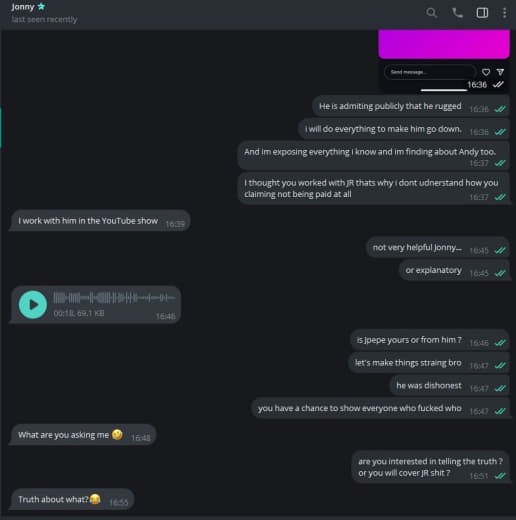Play the 00:18 voice message
This screenshot has width=516, height=520.
[x=33, y=305]
